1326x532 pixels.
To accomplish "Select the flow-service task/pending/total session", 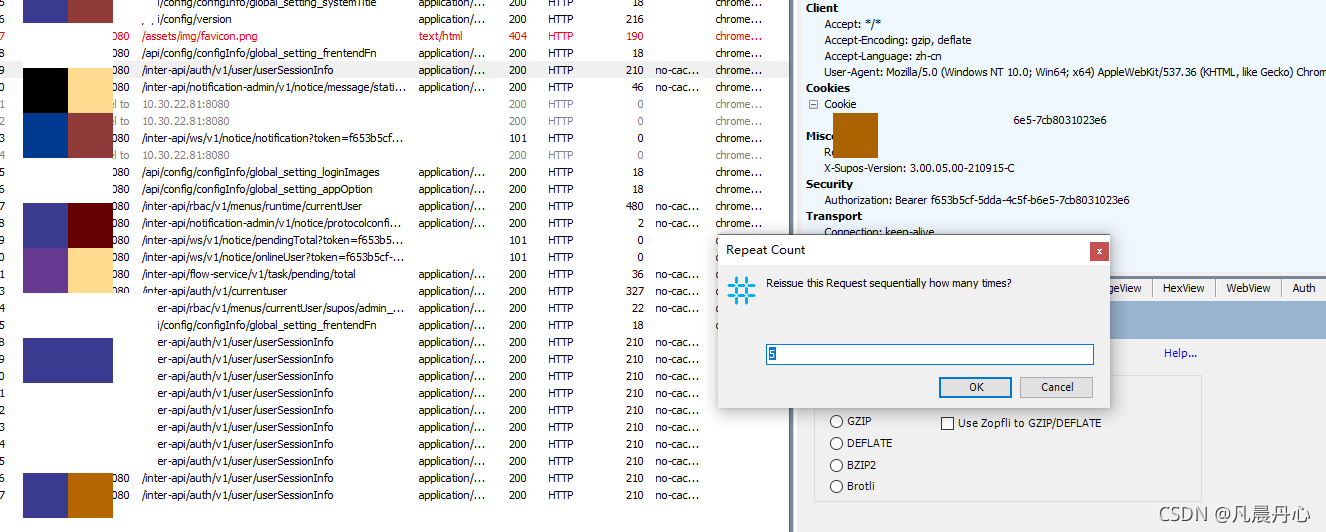I will click(395, 274).
